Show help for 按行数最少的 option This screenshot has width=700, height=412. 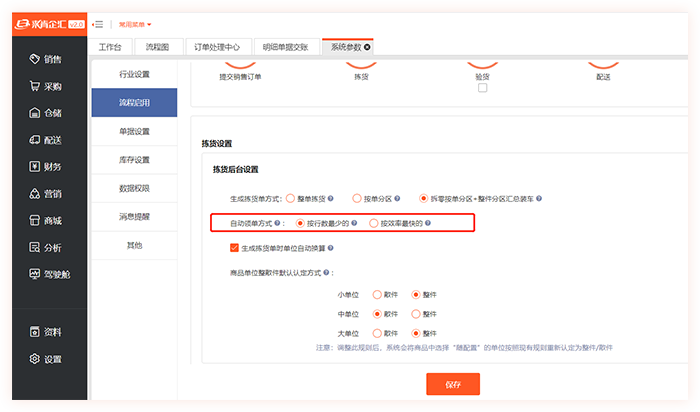354,223
